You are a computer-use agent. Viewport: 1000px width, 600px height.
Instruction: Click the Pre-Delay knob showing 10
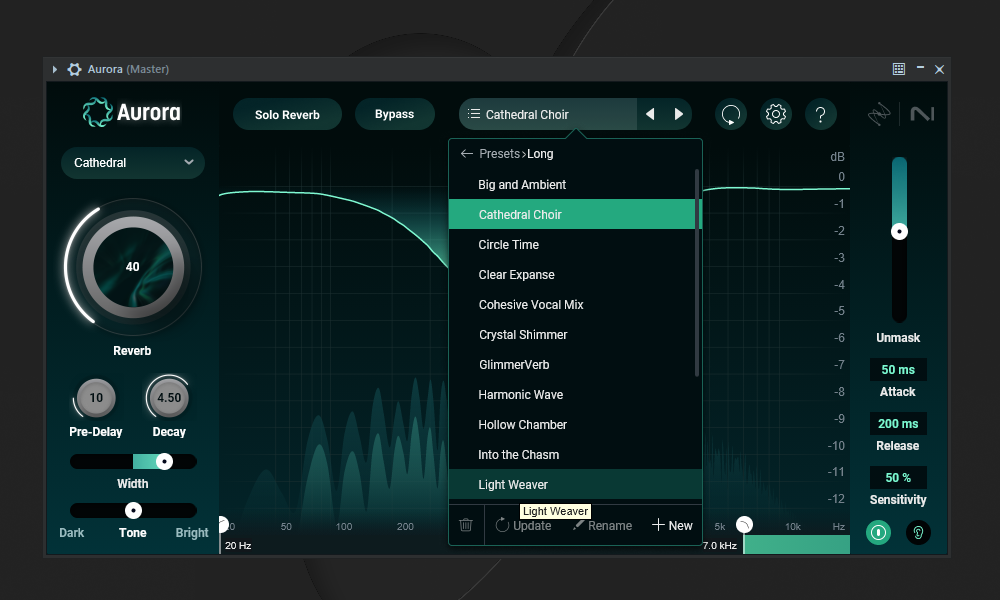pos(96,398)
